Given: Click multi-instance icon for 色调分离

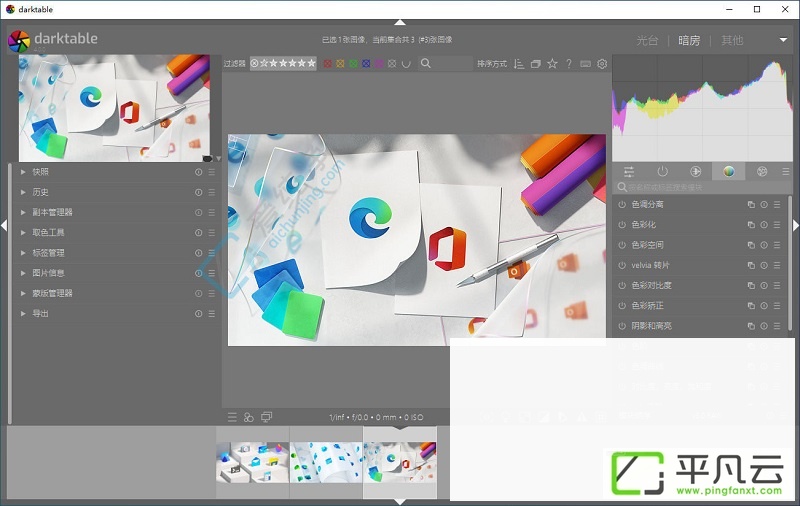Looking at the screenshot, I should coord(751,205).
